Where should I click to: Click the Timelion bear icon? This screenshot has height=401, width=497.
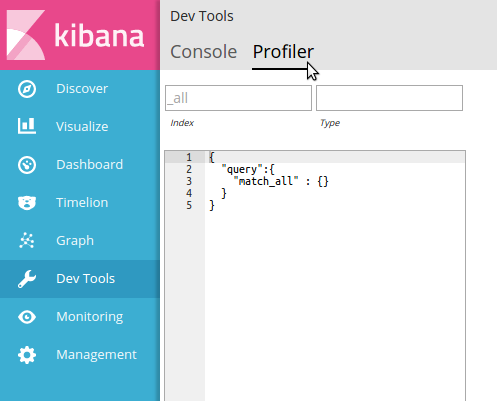tap(27, 203)
